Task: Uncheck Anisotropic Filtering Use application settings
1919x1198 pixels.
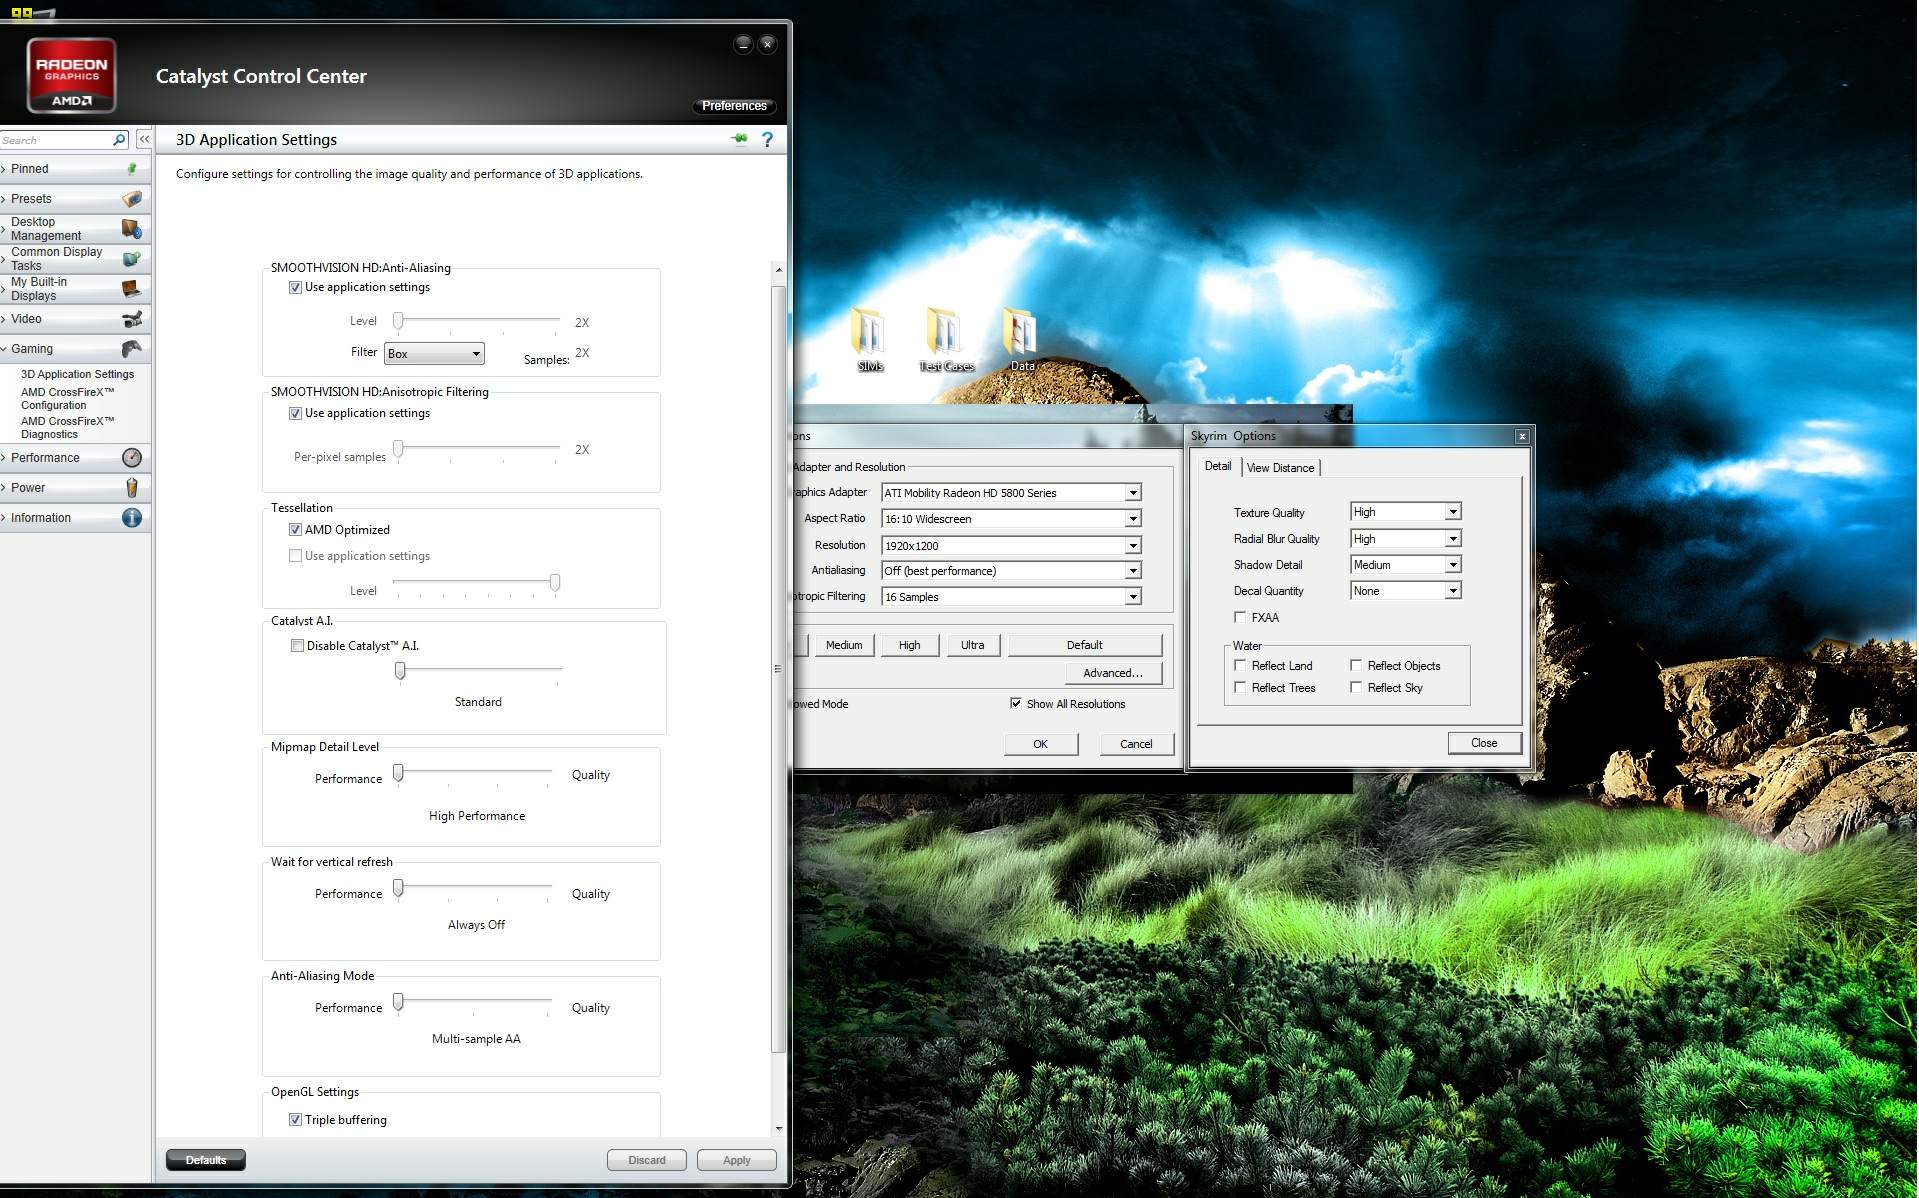Action: (295, 414)
